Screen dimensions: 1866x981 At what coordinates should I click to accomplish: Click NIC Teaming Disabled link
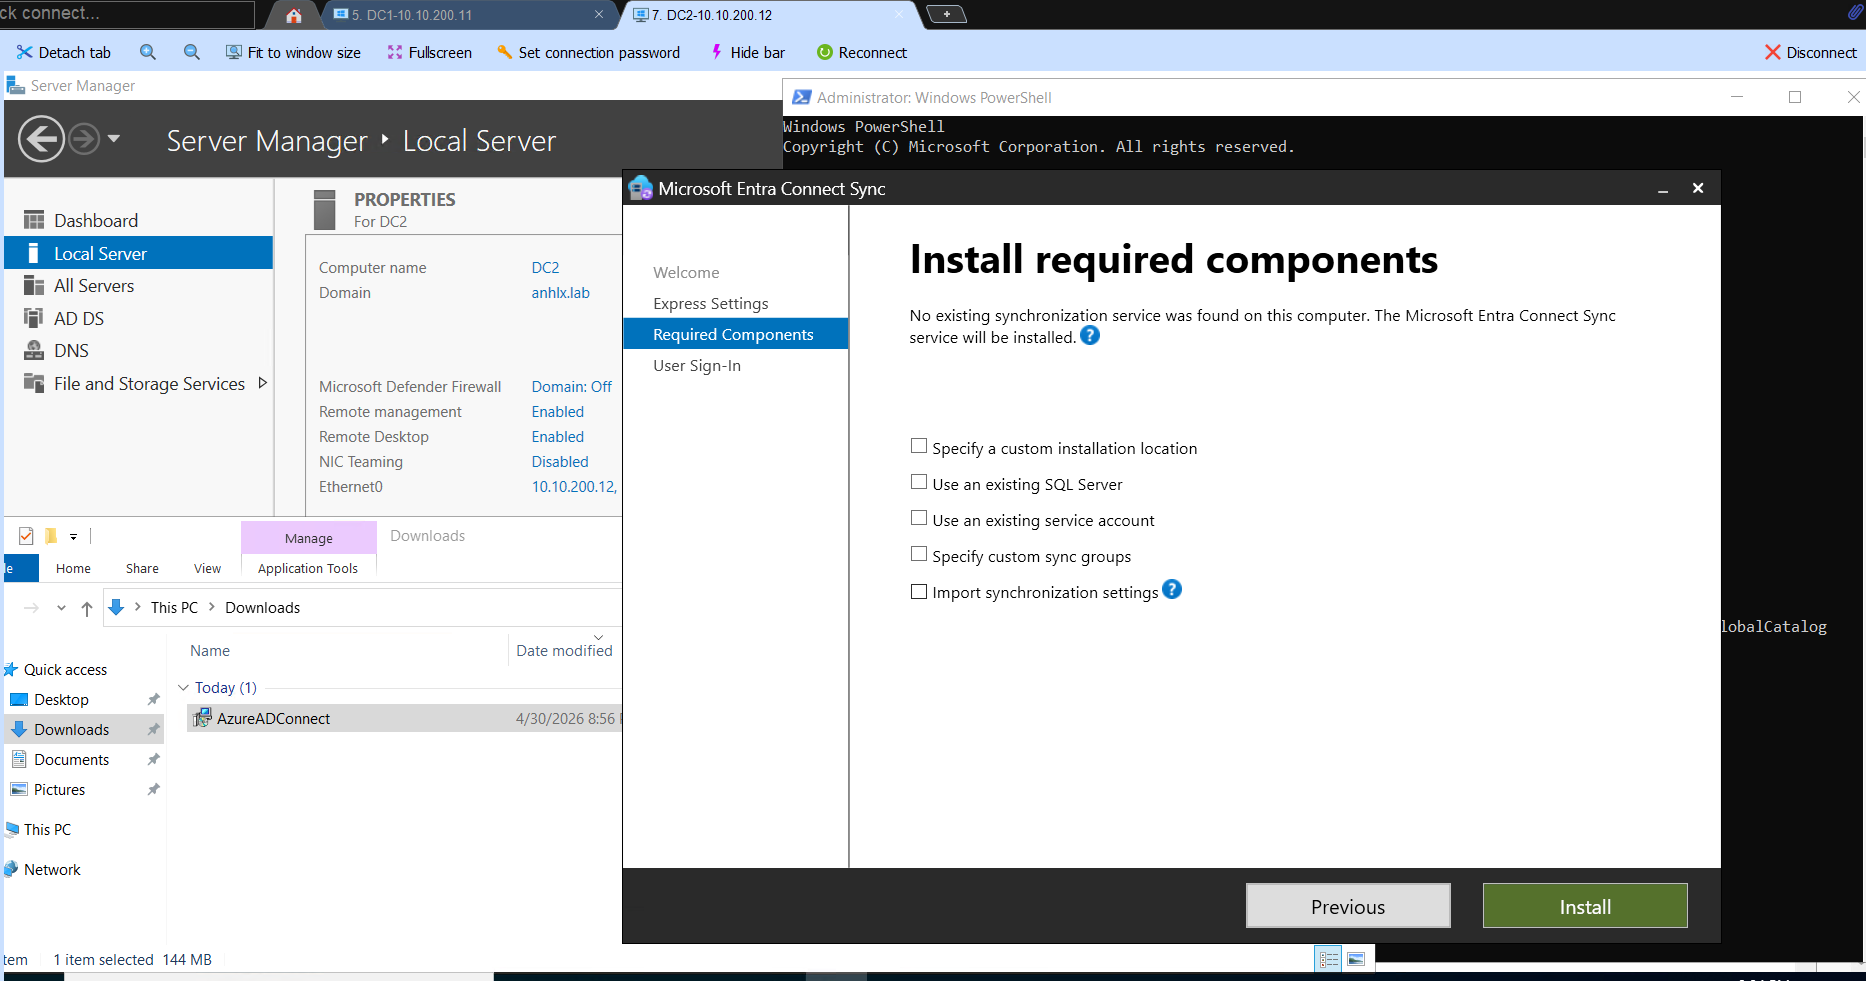[x=560, y=462]
